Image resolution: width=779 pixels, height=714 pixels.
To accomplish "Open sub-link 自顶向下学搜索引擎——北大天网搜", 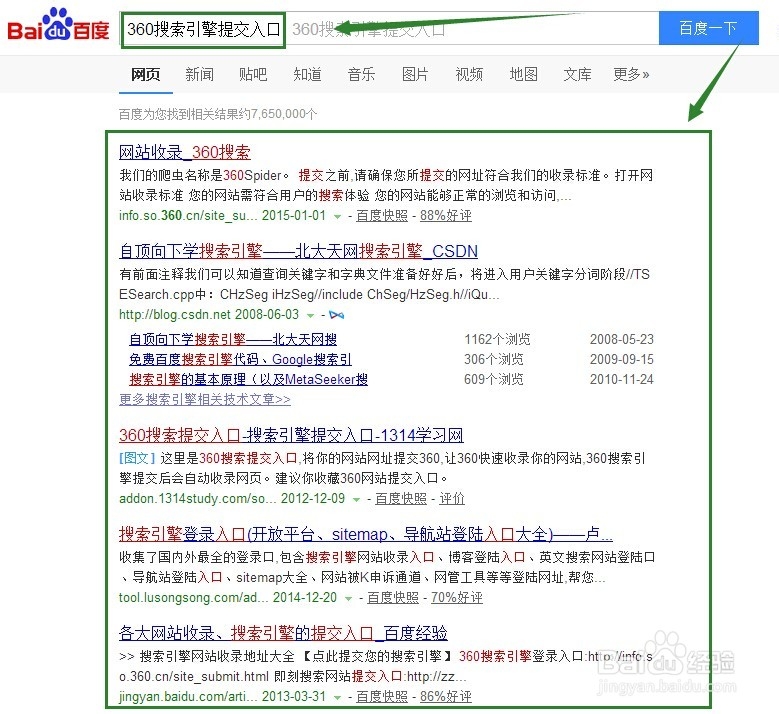I will point(233,339).
